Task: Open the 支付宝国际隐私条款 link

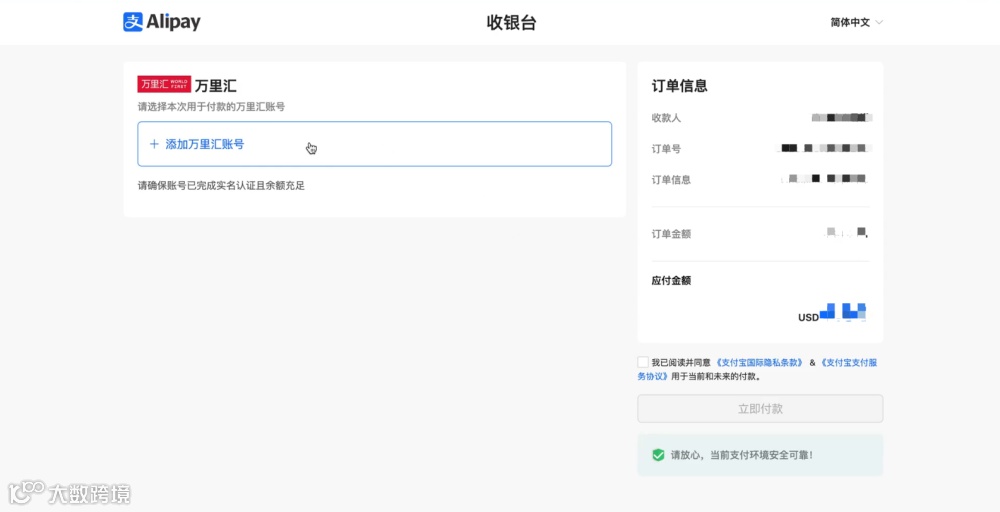Action: pyautogui.click(x=760, y=362)
